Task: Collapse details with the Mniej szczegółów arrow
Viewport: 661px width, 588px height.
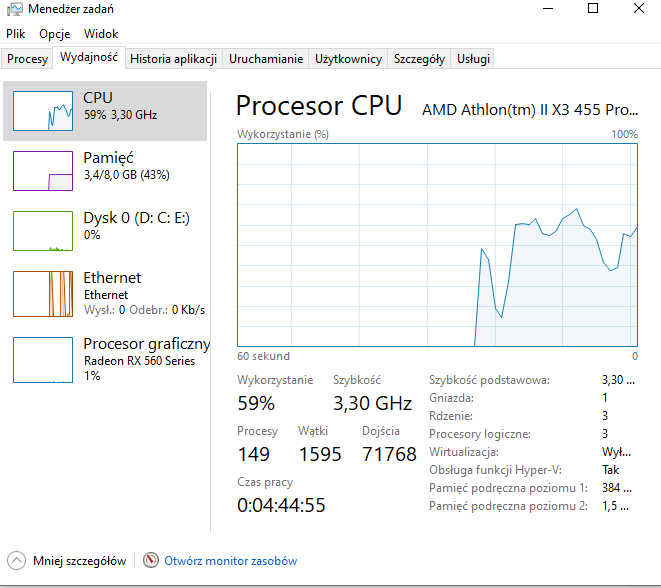Action: tap(17, 561)
